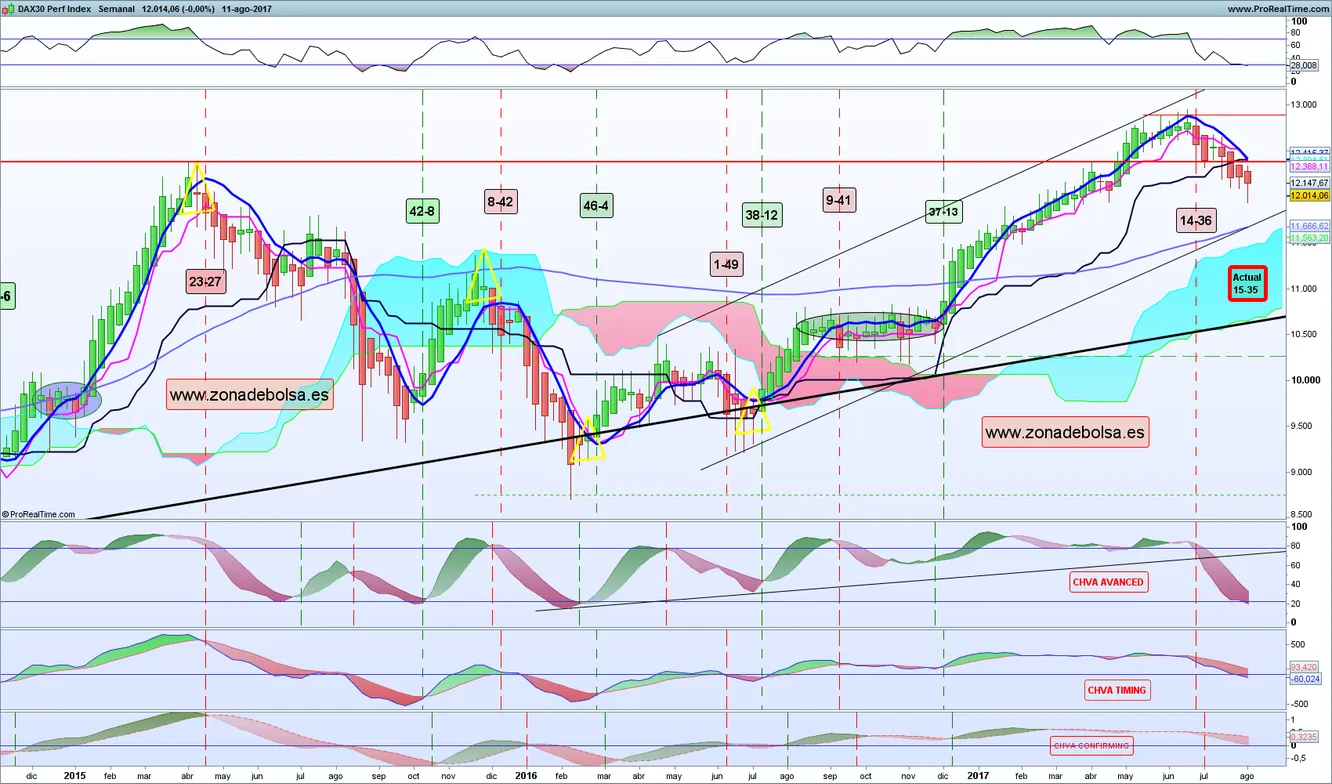Click the red-bordered 'Actual 15-35' box
The height and width of the screenshot is (784, 1332).
tap(1247, 283)
